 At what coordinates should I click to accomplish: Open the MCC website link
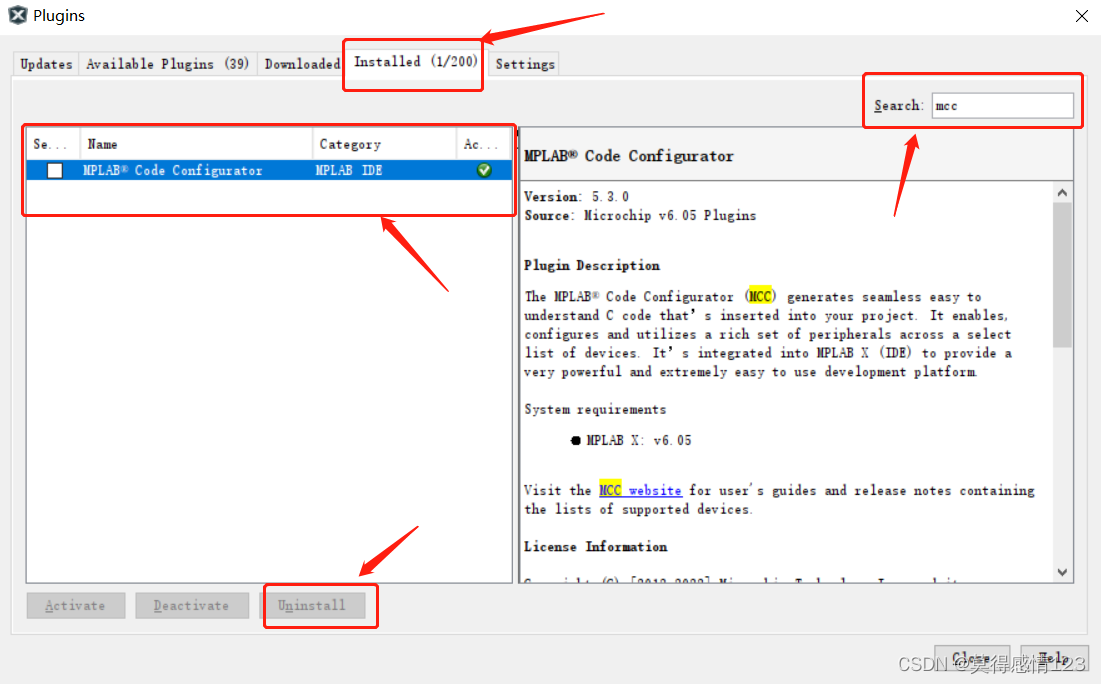(641, 490)
